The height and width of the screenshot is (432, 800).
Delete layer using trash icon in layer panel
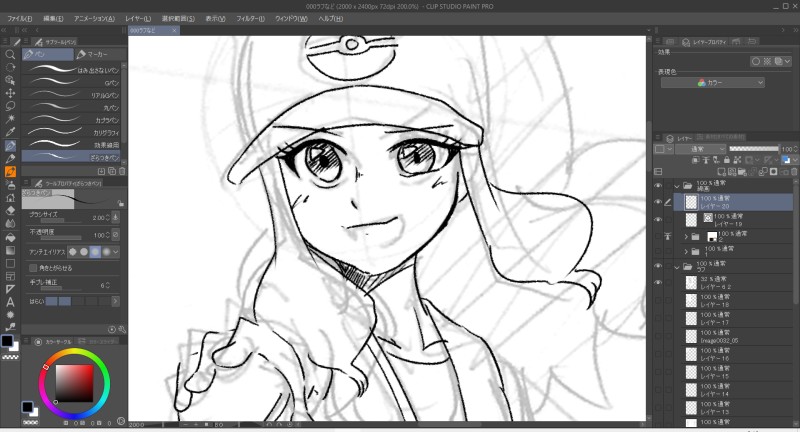[x=794, y=172]
